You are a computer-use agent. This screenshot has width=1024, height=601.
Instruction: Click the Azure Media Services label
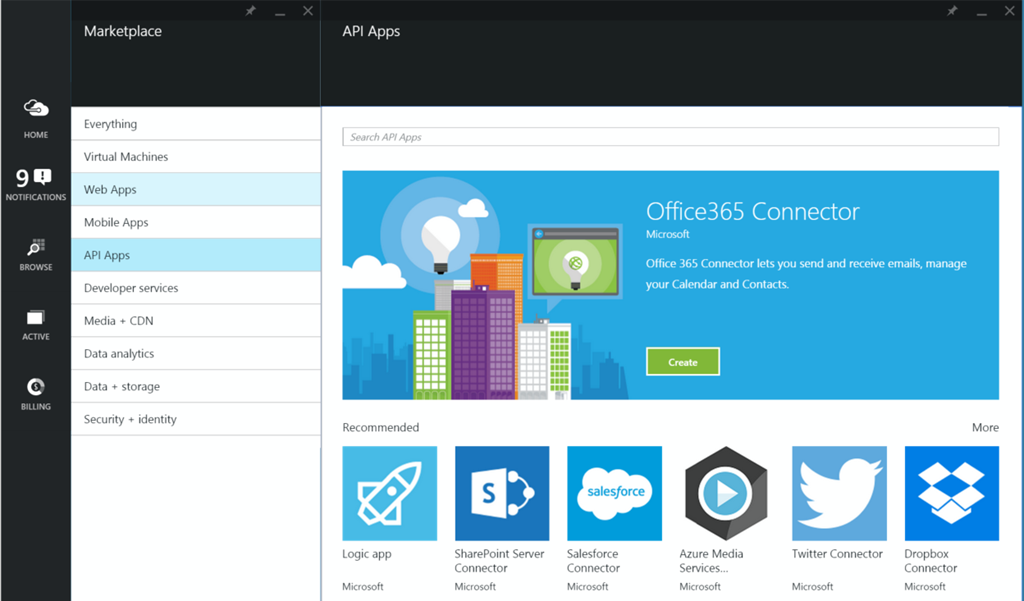[711, 560]
